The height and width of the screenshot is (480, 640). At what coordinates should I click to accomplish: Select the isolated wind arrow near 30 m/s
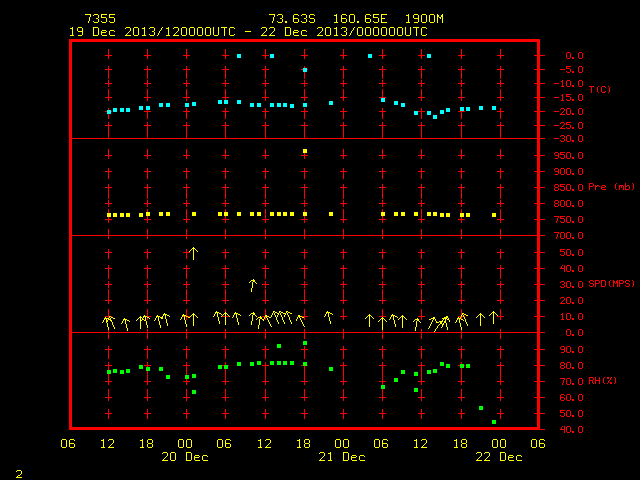click(253, 285)
